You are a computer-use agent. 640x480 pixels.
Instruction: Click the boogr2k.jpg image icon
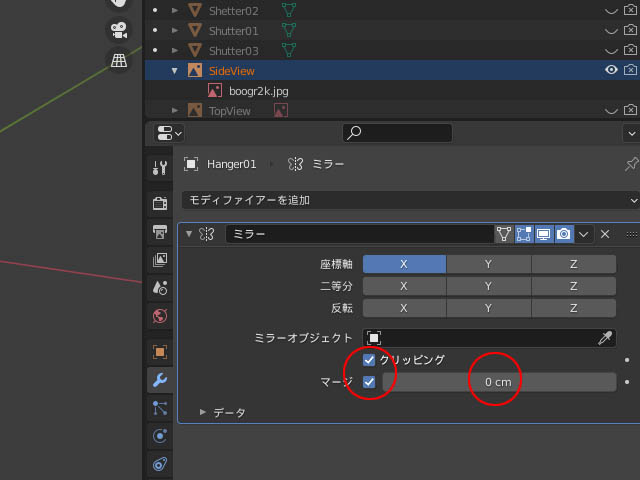215,91
